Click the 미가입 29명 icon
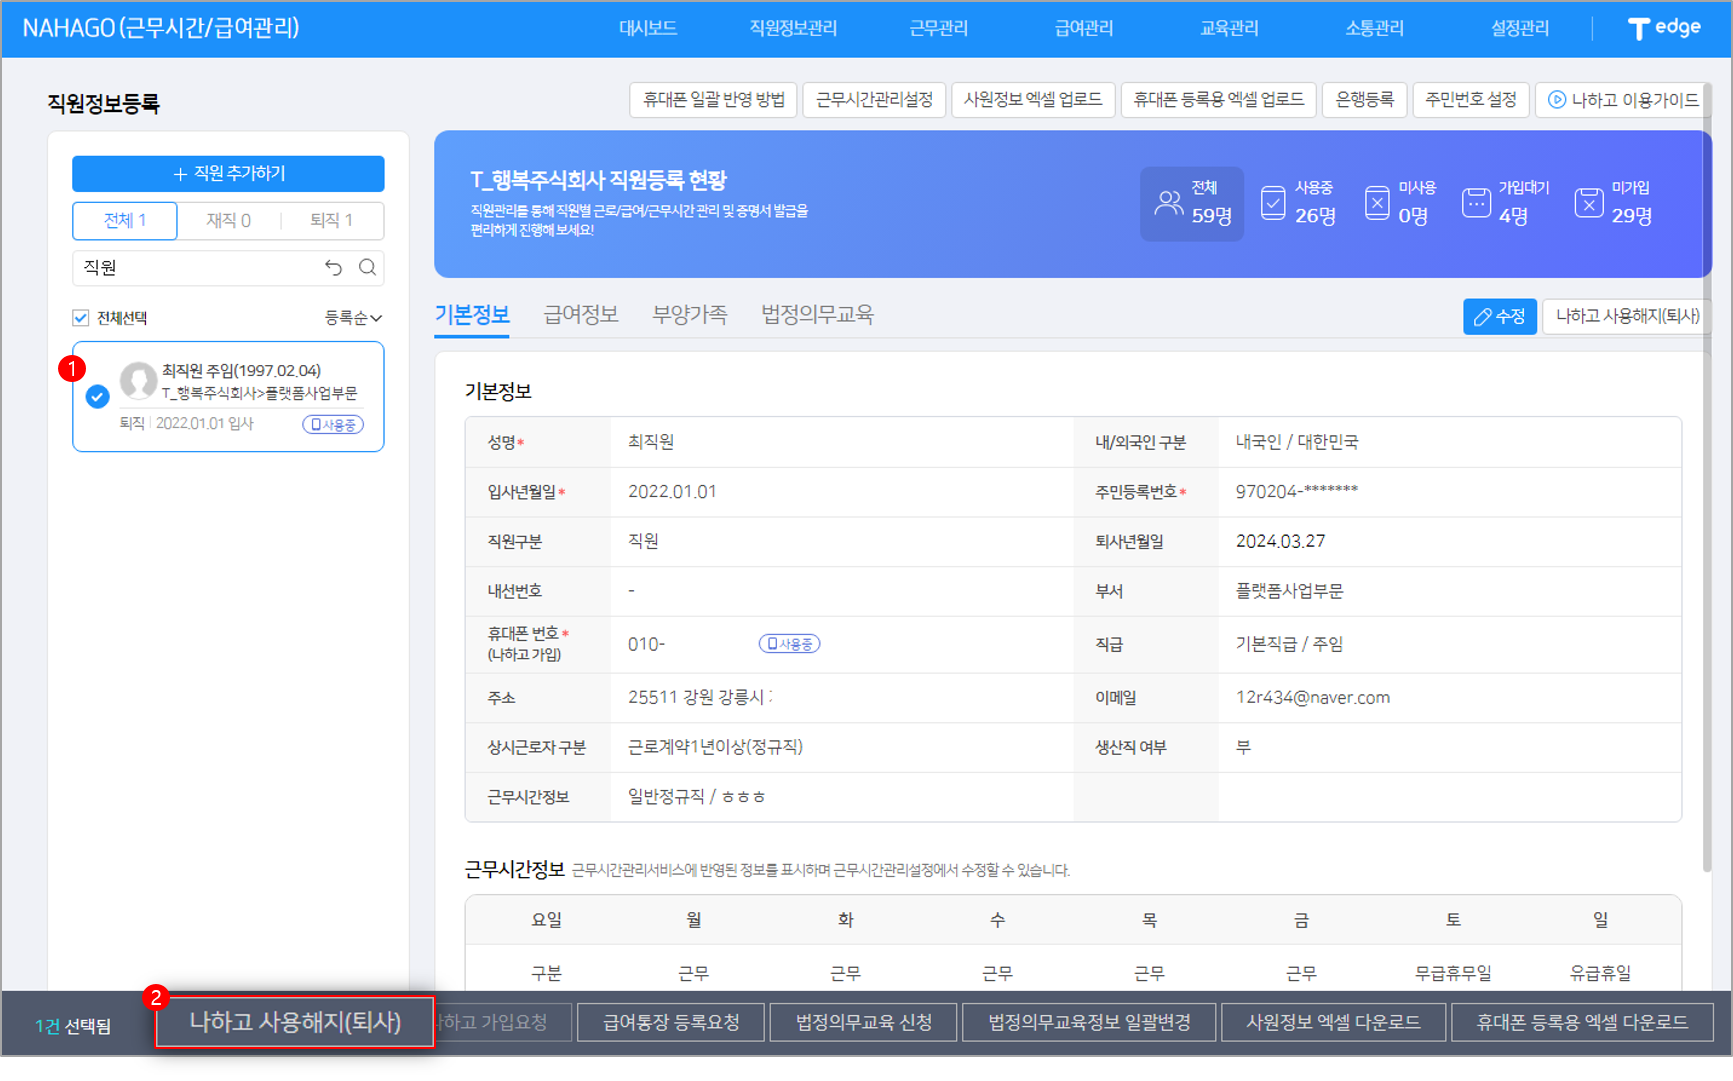Screen dimensions: 1733x1081 pyautogui.click(x=1589, y=203)
